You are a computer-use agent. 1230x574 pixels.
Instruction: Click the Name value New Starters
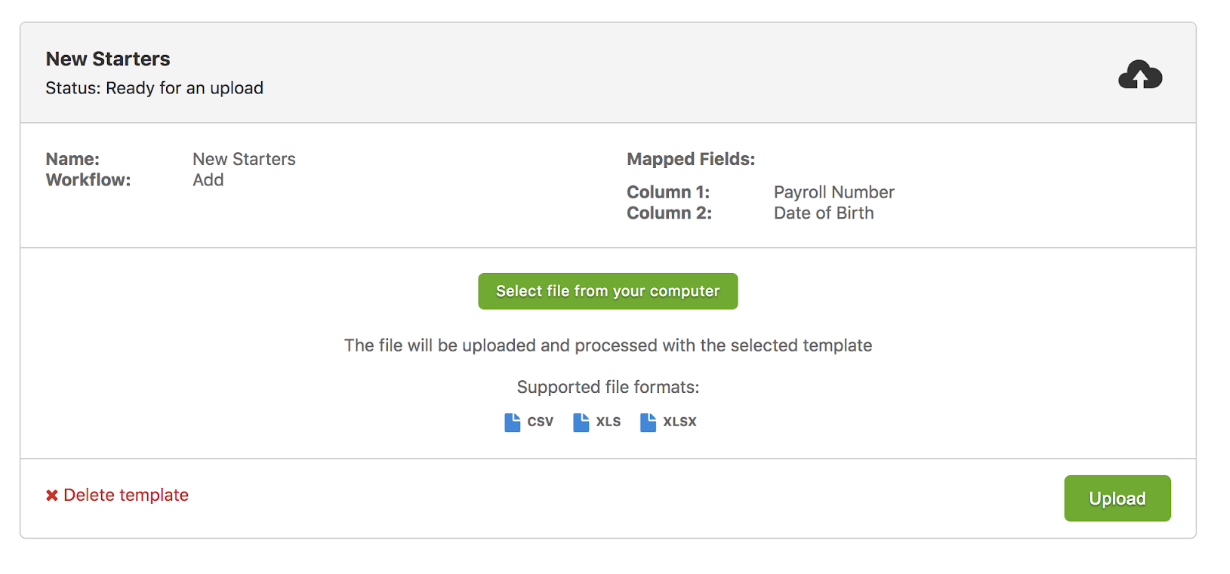[244, 159]
